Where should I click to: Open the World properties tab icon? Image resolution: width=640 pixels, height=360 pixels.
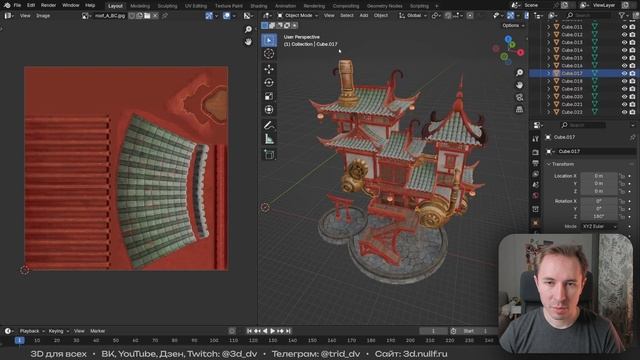tap(536, 196)
